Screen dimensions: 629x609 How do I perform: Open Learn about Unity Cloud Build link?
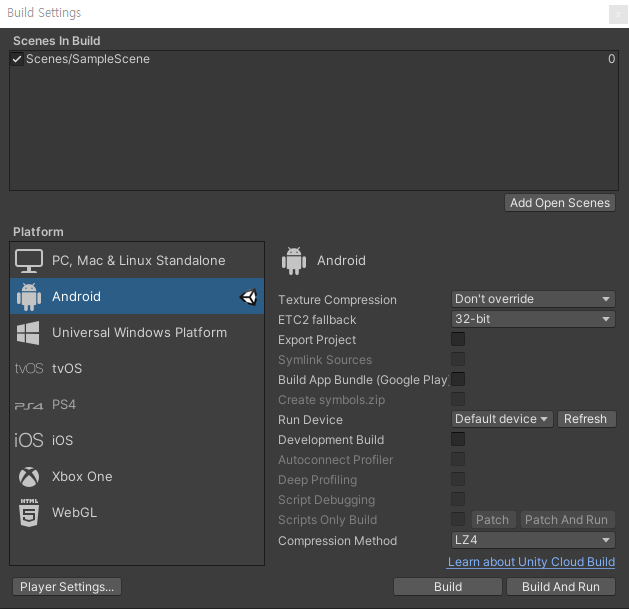531,562
